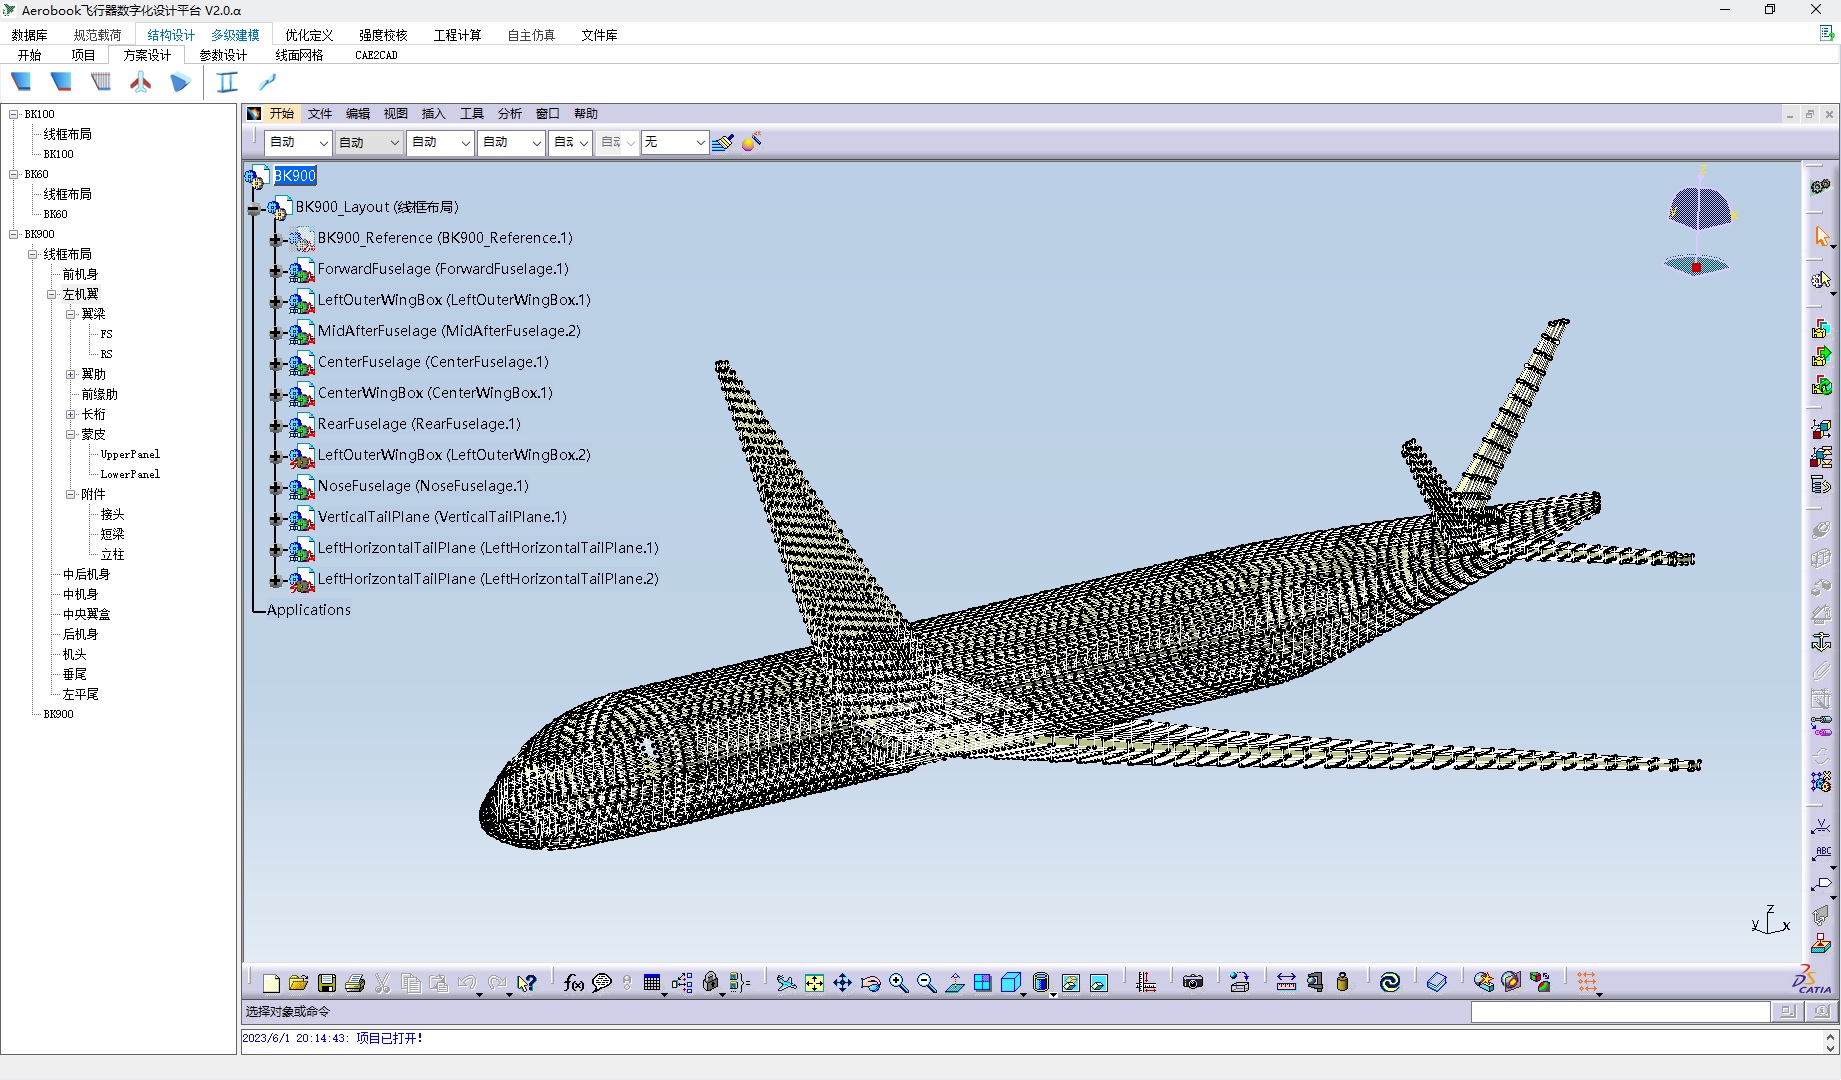Select the Pan view tool
The image size is (1841, 1080).
click(843, 983)
